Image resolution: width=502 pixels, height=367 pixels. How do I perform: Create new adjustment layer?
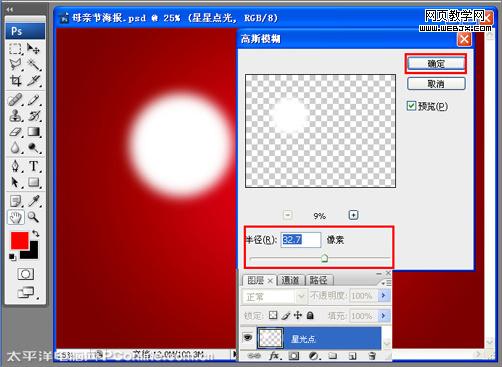(314, 356)
